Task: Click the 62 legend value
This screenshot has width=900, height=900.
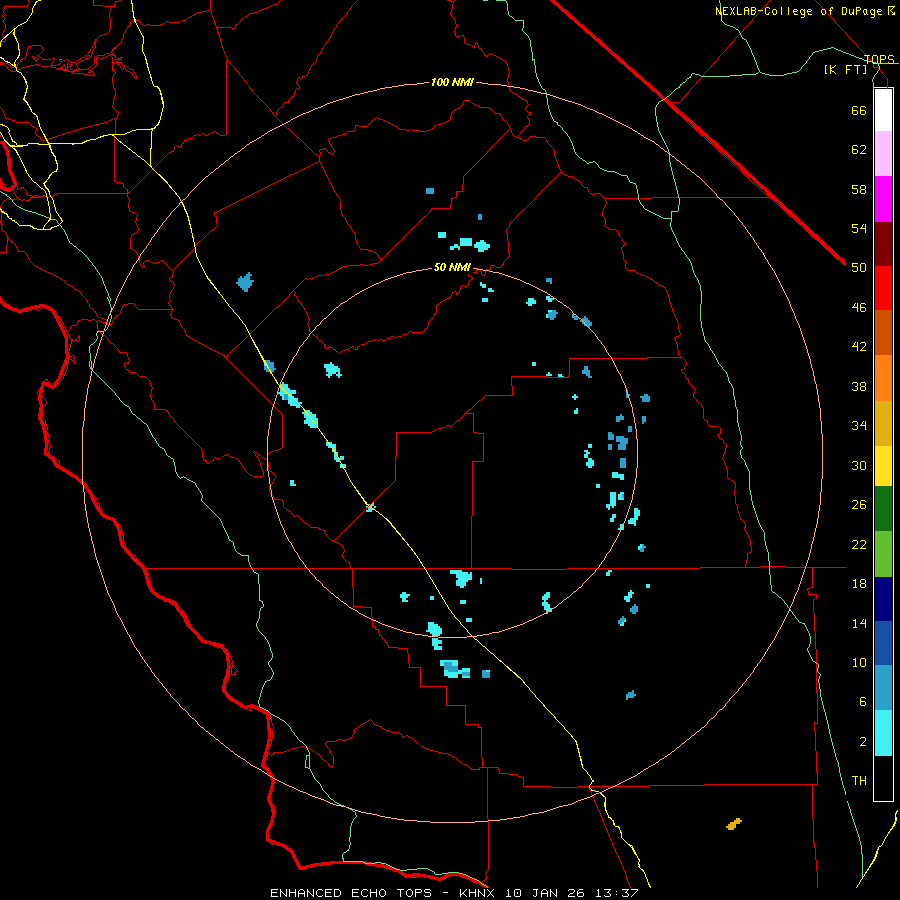Action: (x=859, y=150)
